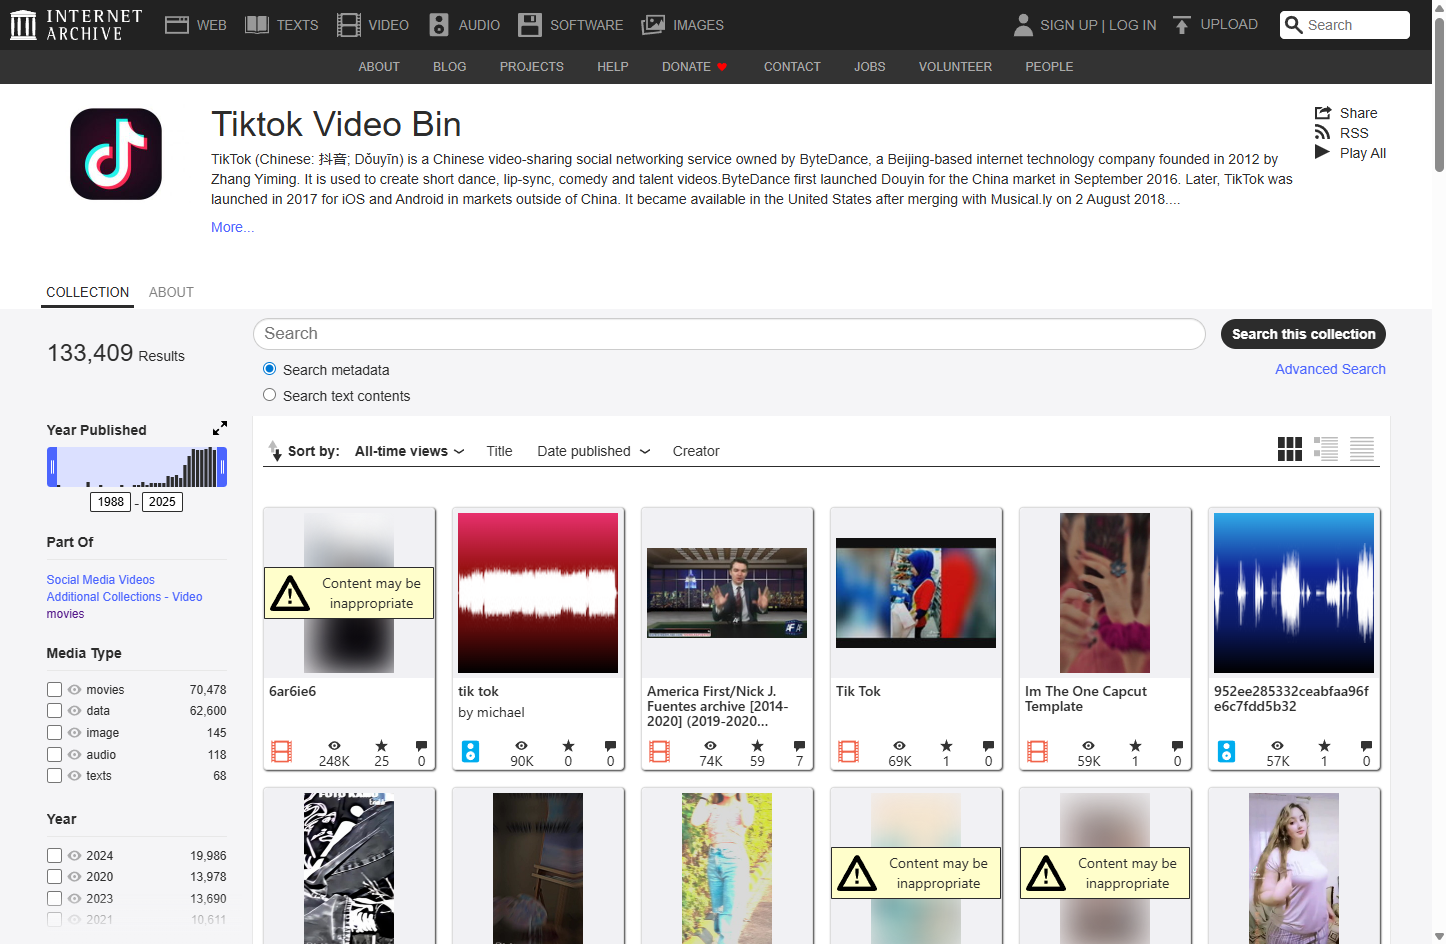Screen dimensions: 1446x944
Task: Click the Play All triangle icon
Action: point(1322,152)
